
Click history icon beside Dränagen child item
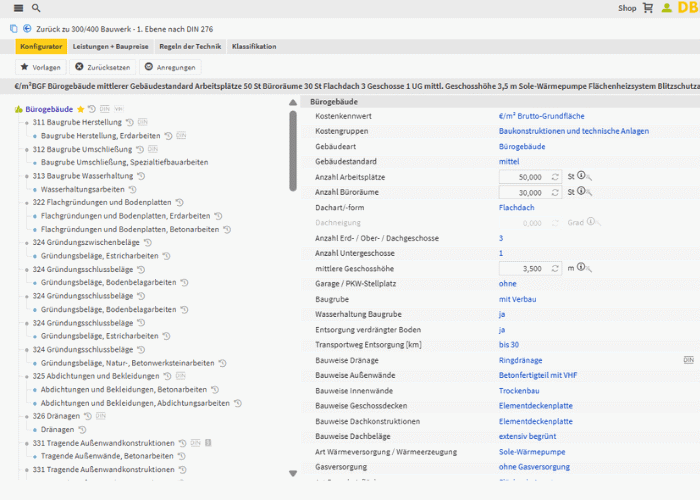point(82,429)
